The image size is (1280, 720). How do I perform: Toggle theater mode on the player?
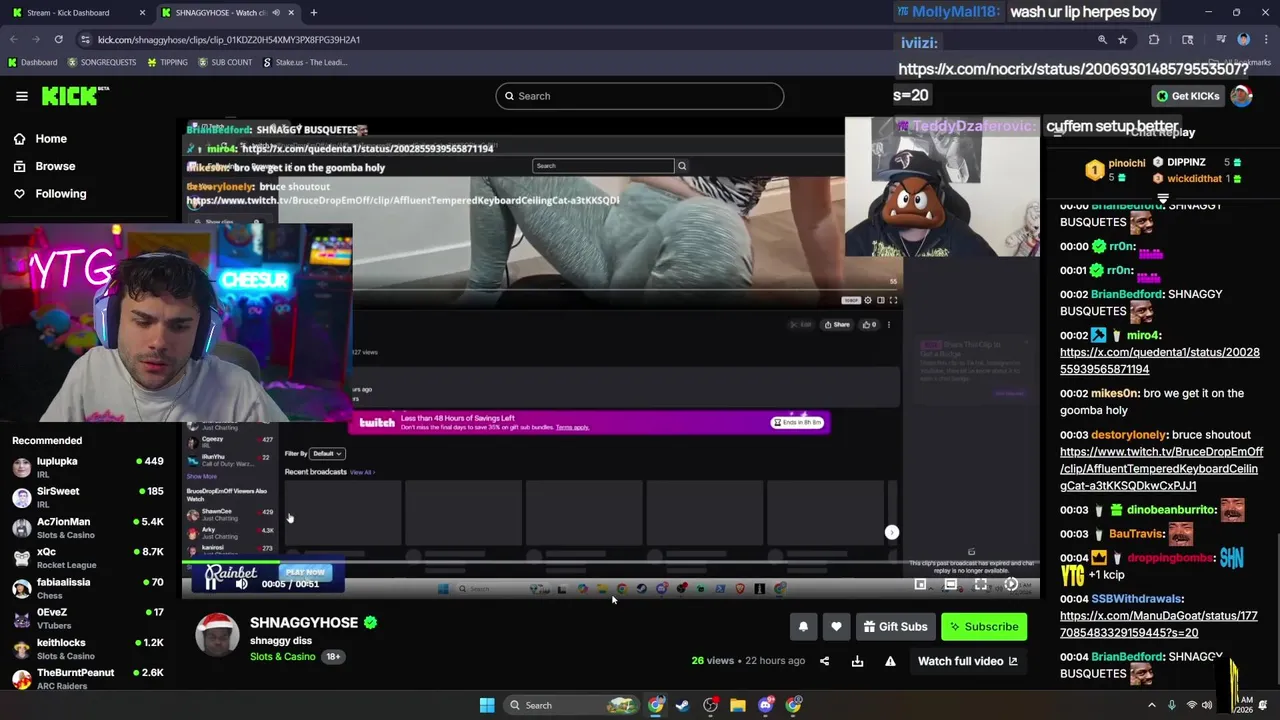(950, 584)
